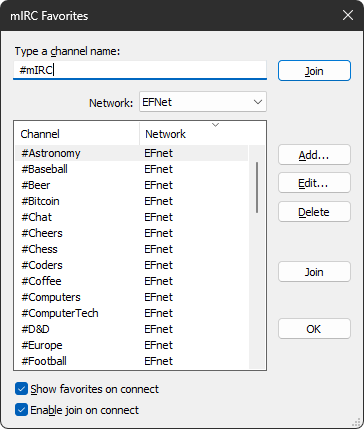Select the #Cheers channel row
Viewport: 364px width, 429px height.
point(132,233)
